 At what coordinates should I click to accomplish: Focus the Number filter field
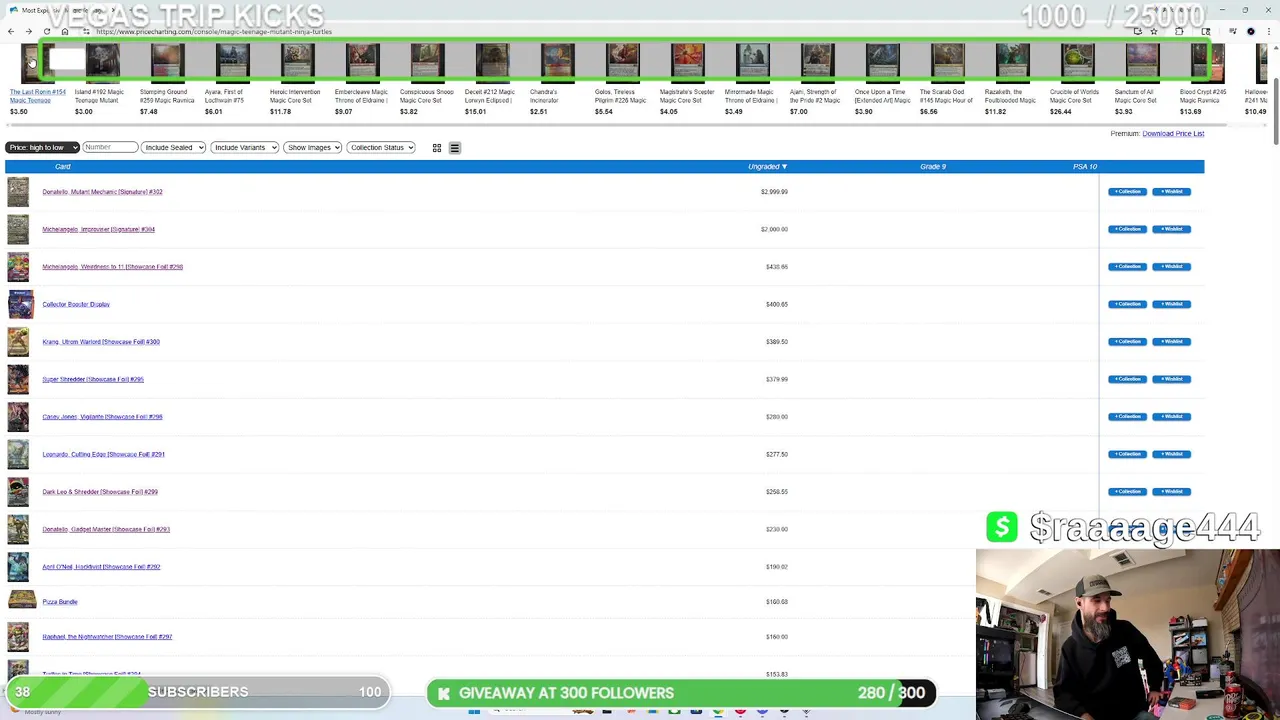click(x=110, y=148)
